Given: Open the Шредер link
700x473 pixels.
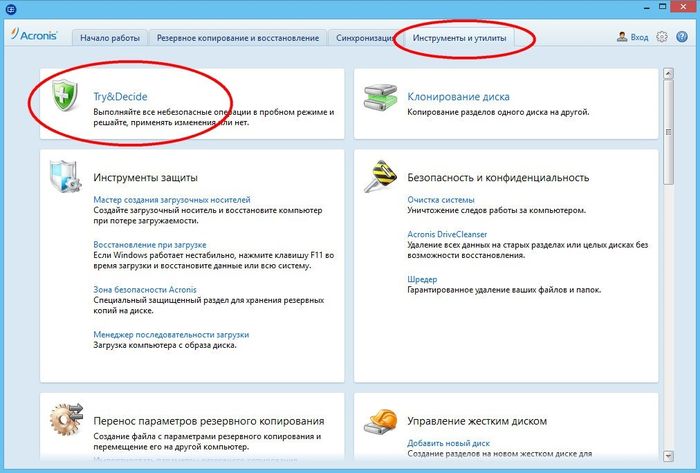Looking at the screenshot, I should coord(422,279).
